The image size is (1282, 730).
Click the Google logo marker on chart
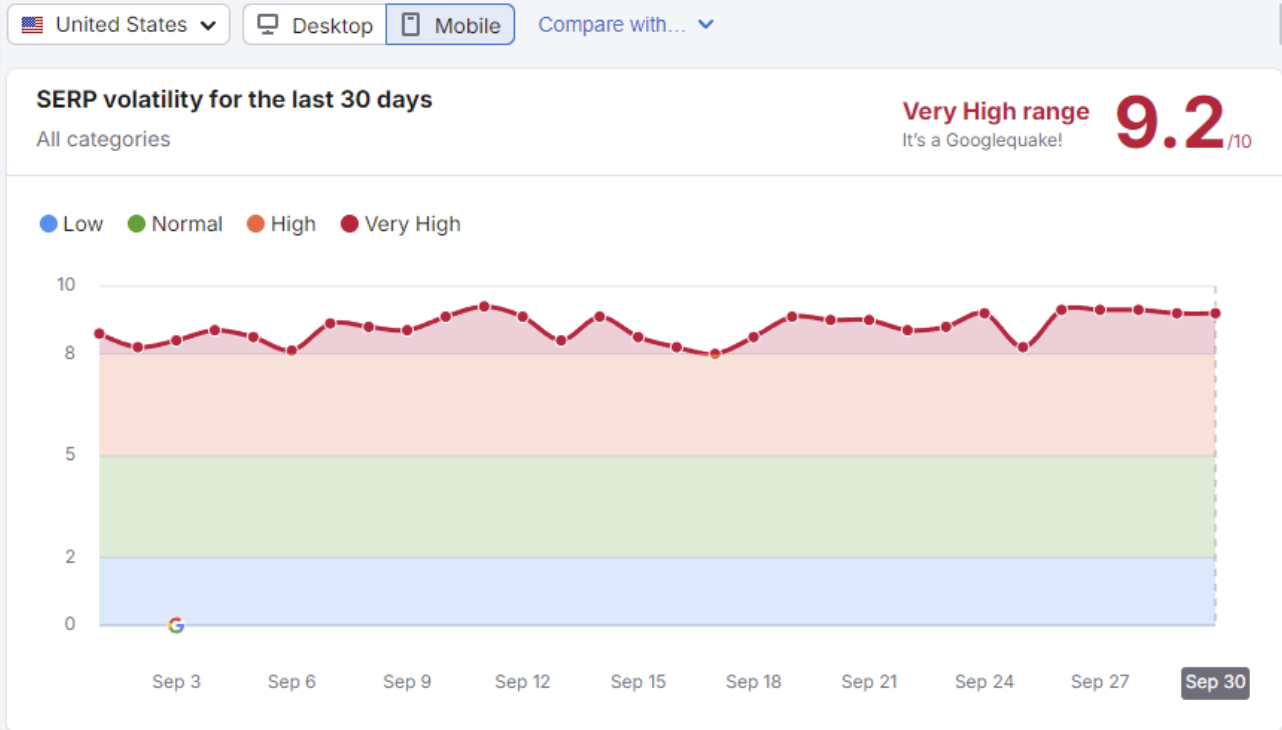(176, 625)
